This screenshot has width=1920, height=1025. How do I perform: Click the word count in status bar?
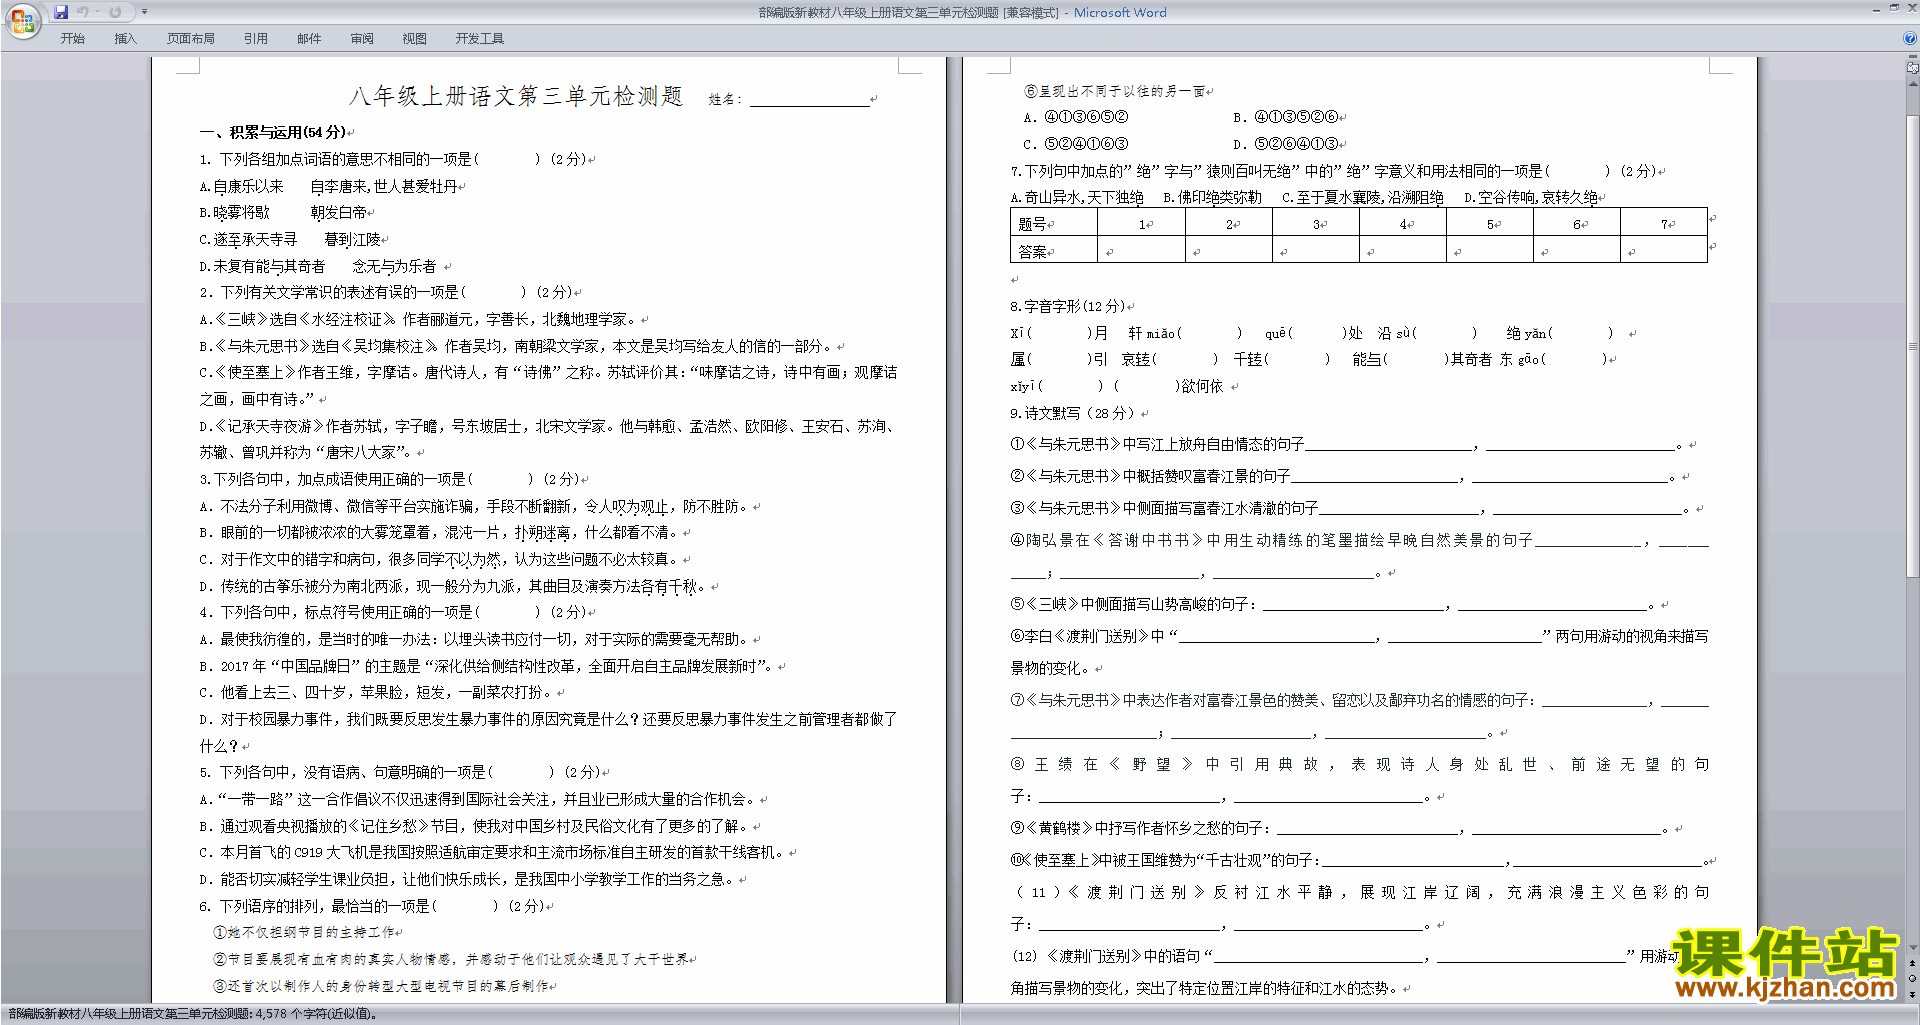click(x=192, y=1014)
